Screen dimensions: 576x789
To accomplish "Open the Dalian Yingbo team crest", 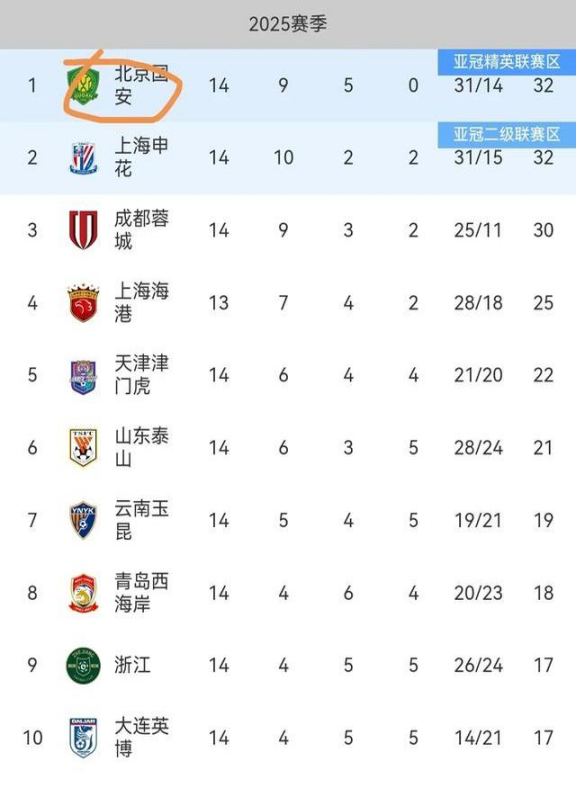I will coord(83,738).
